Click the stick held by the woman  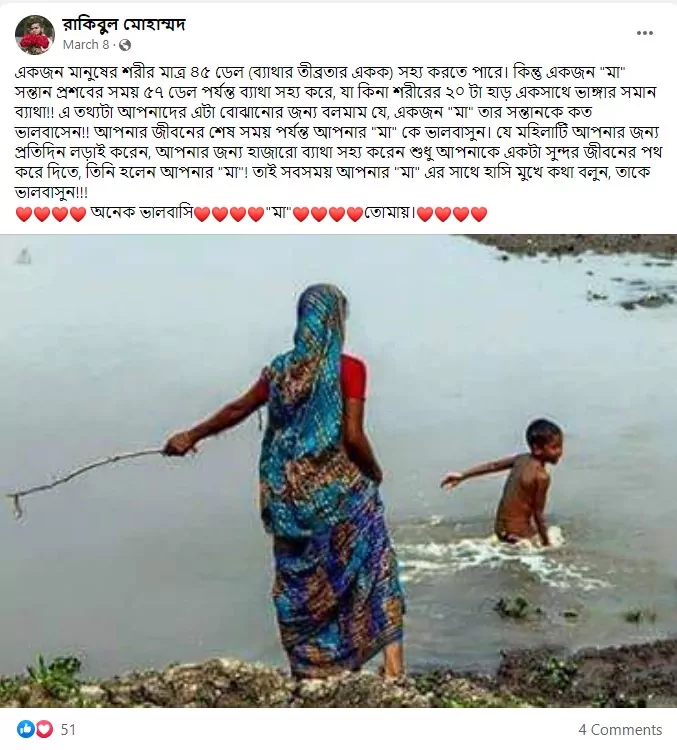[x=86, y=480]
